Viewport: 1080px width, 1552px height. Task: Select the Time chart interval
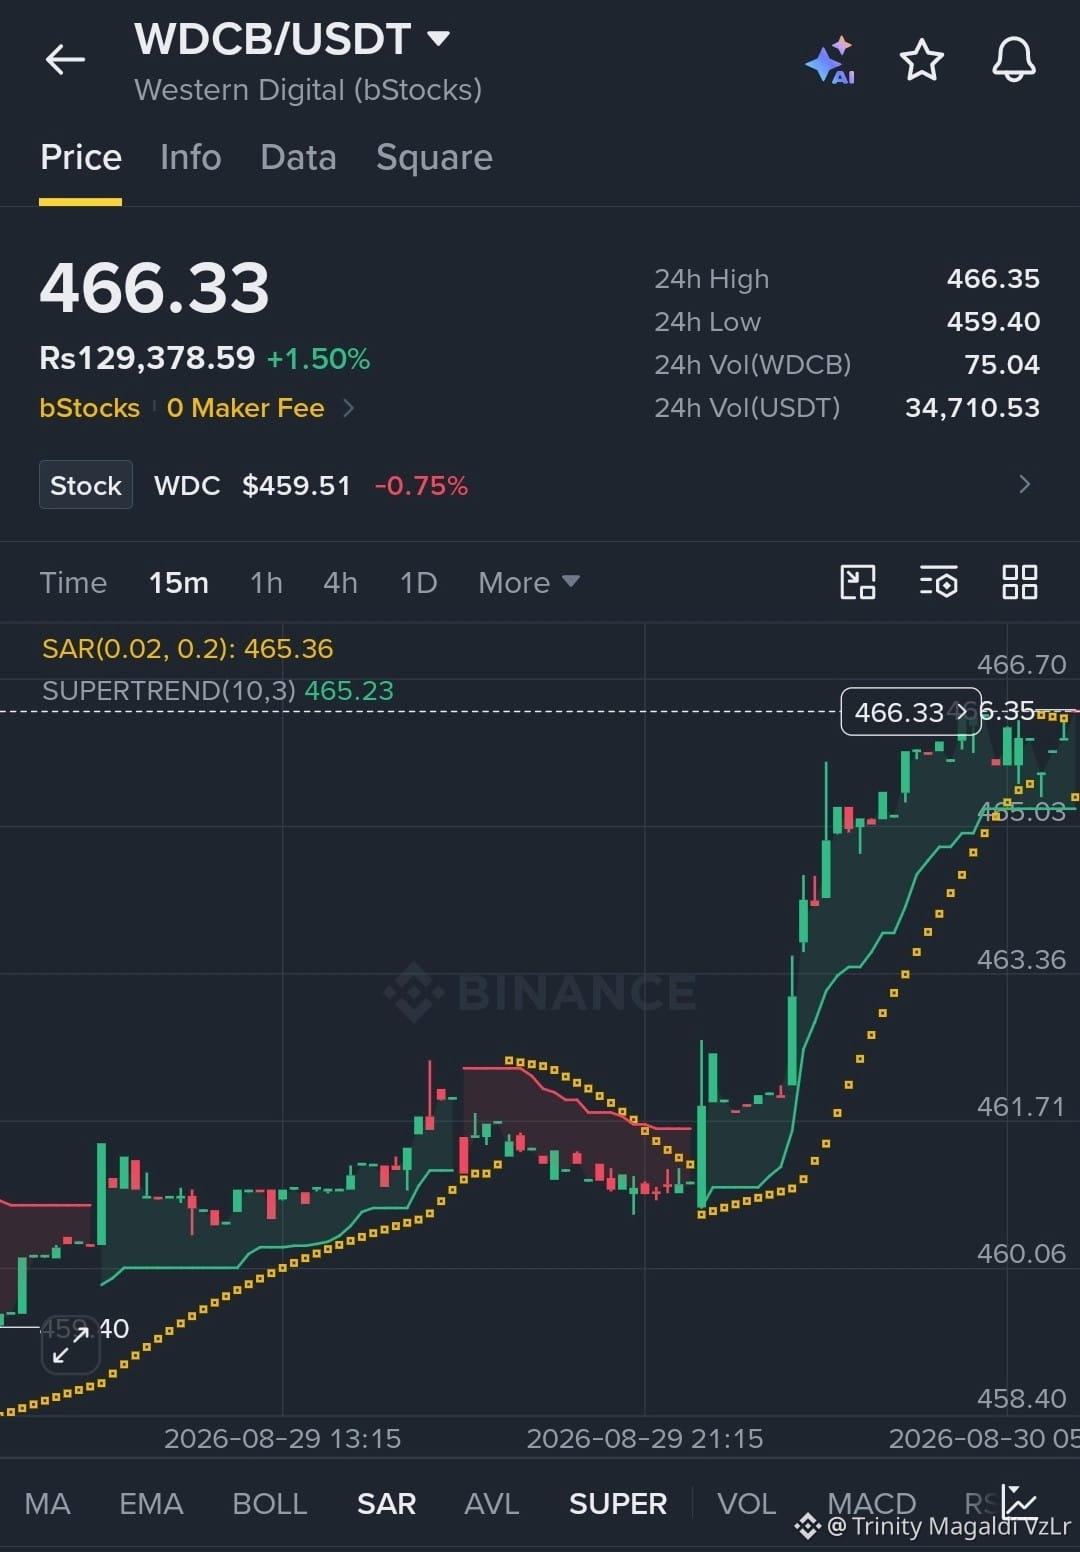pyautogui.click(x=73, y=582)
